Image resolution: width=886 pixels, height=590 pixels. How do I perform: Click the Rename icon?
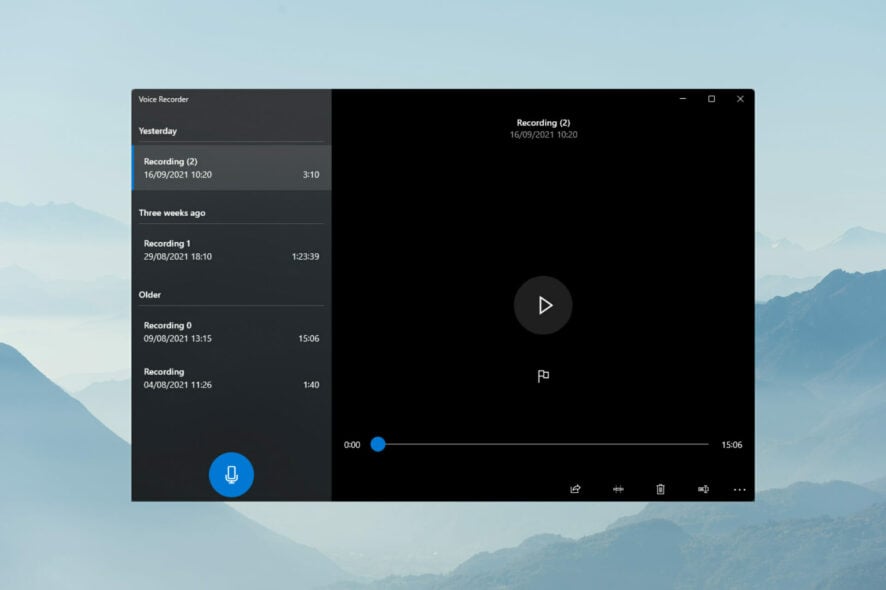point(703,489)
